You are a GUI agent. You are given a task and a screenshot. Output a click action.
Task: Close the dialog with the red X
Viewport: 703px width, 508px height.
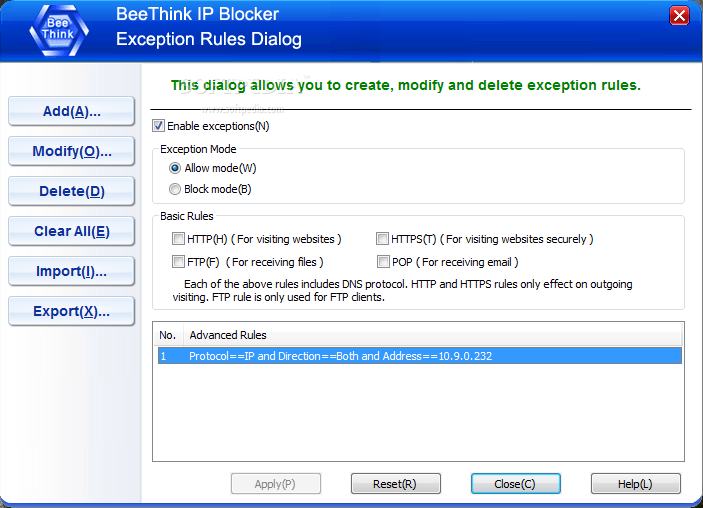click(679, 16)
